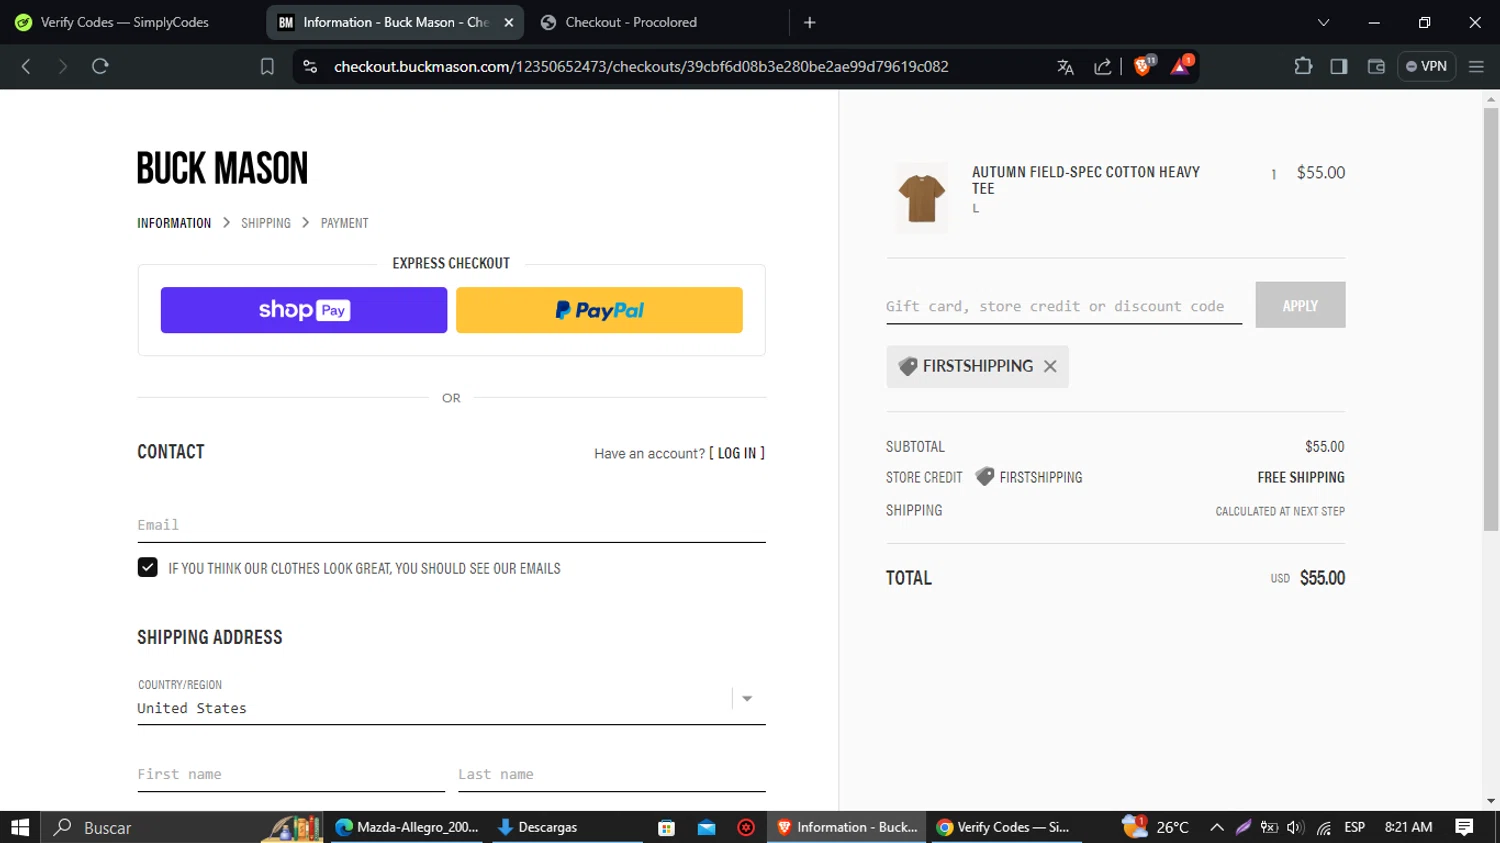Toggle the browser sidebar panel icon
The height and width of the screenshot is (843, 1500).
[x=1339, y=66]
